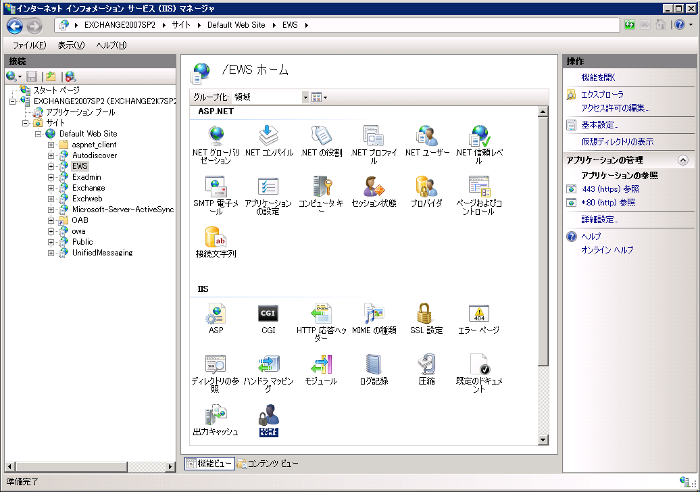Open the ファイル(F) menu
This screenshot has width=700, height=492.
[29, 45]
